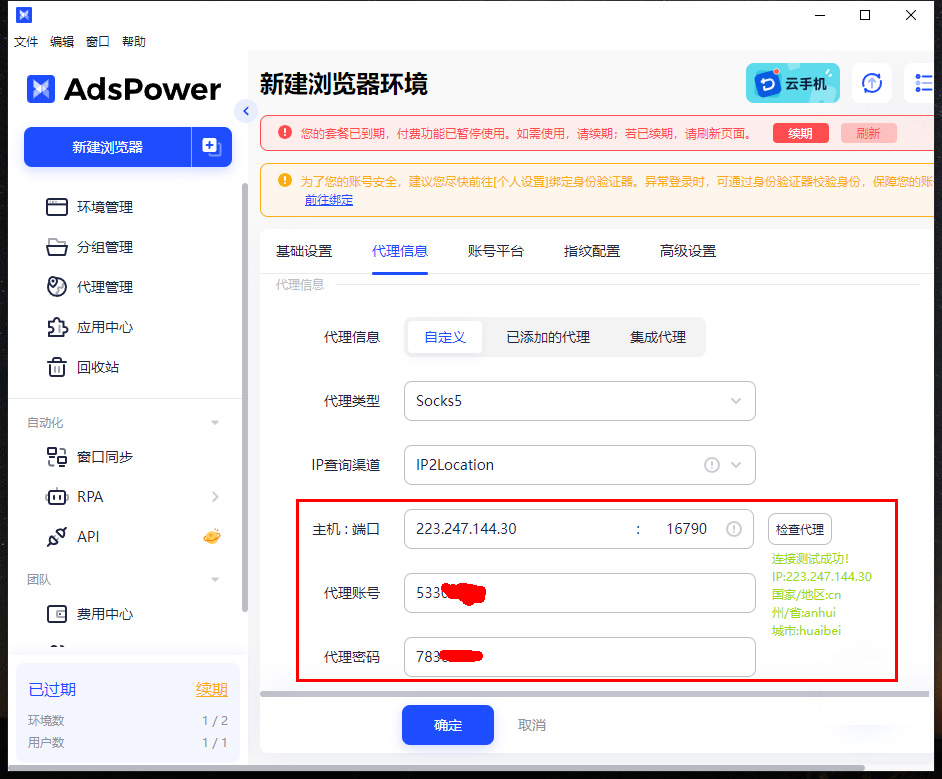Collapse the sidebar with the arrow toggle
Image resolution: width=942 pixels, height=779 pixels.
246,111
